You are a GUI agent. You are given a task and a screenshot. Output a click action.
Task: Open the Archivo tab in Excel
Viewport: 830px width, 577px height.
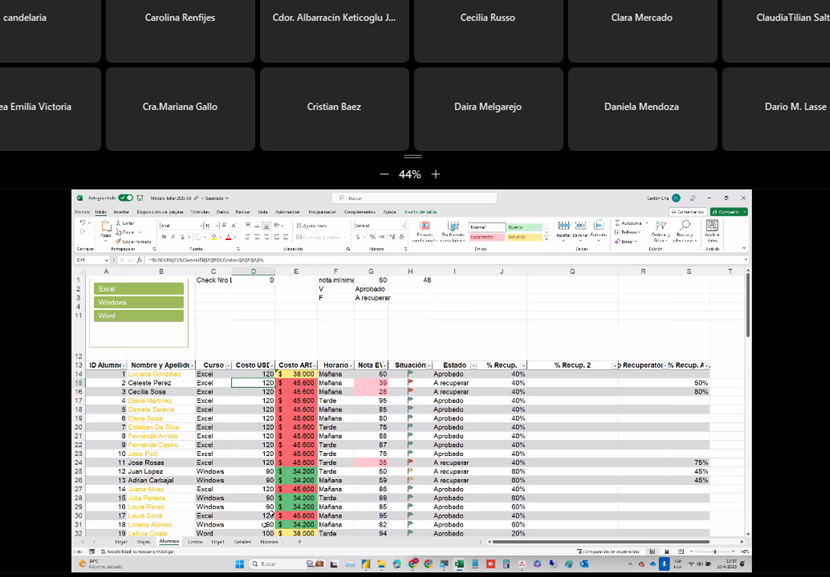point(82,212)
